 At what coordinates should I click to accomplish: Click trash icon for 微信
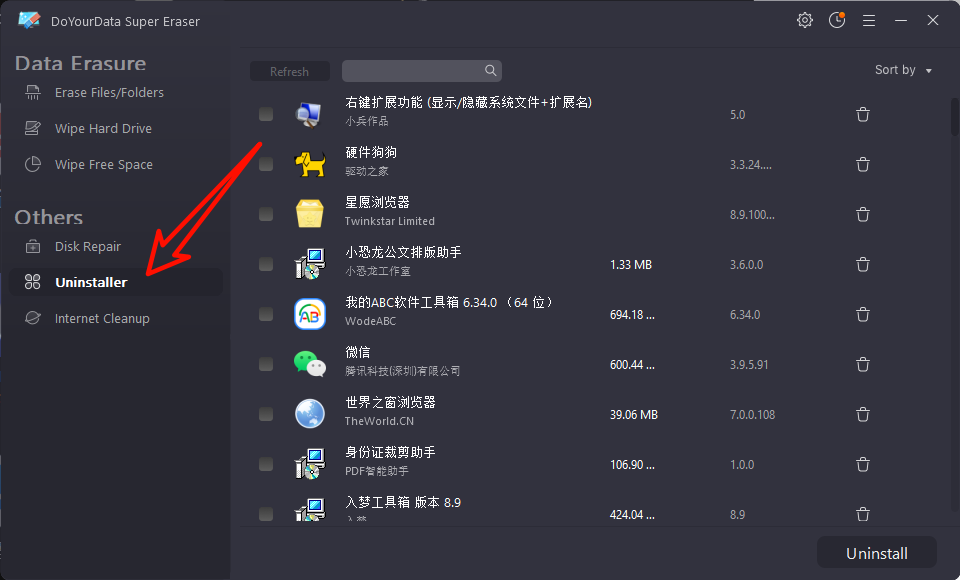pyautogui.click(x=863, y=364)
